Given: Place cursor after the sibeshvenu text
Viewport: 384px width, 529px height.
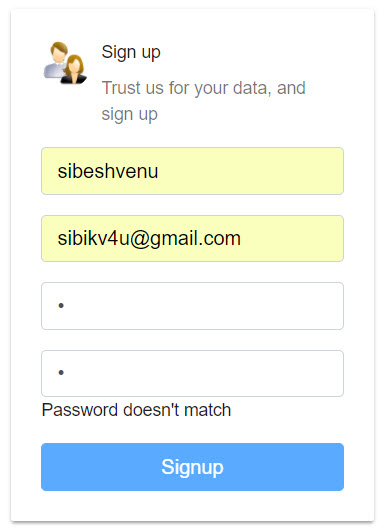Looking at the screenshot, I should click(x=159, y=171).
